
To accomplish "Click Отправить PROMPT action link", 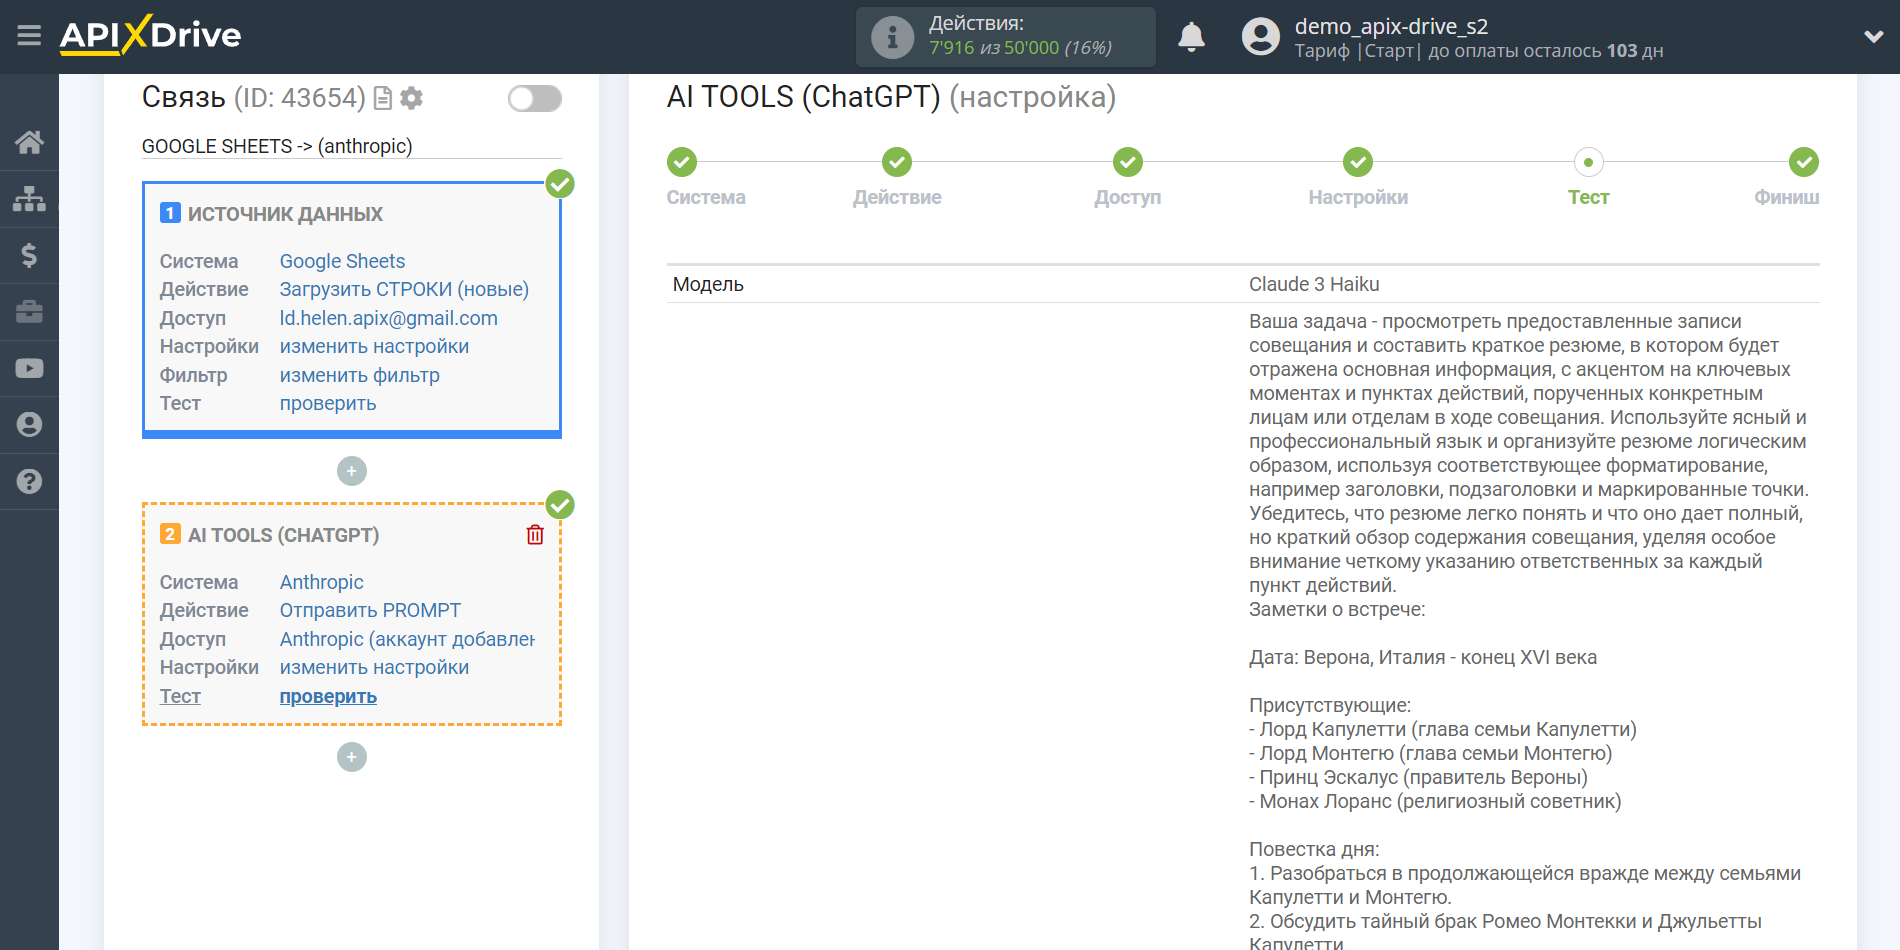I will (x=370, y=610).
